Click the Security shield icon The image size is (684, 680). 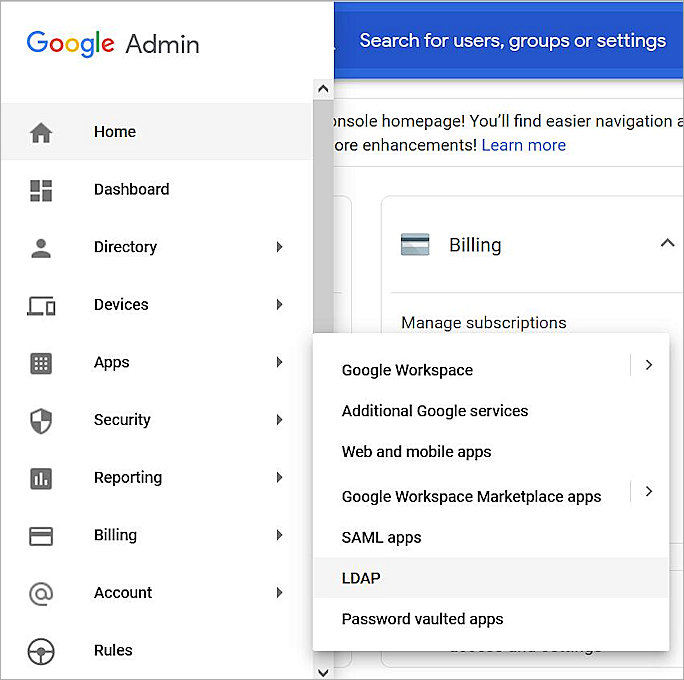click(x=41, y=421)
